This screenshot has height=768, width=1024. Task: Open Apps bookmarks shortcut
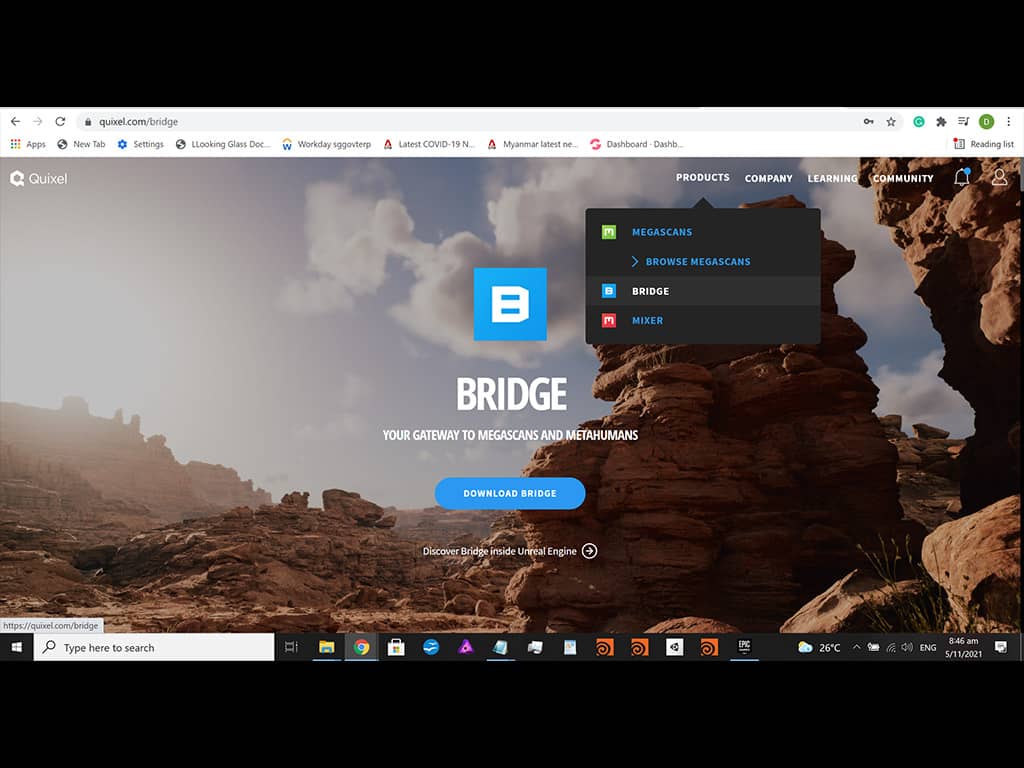pos(28,144)
